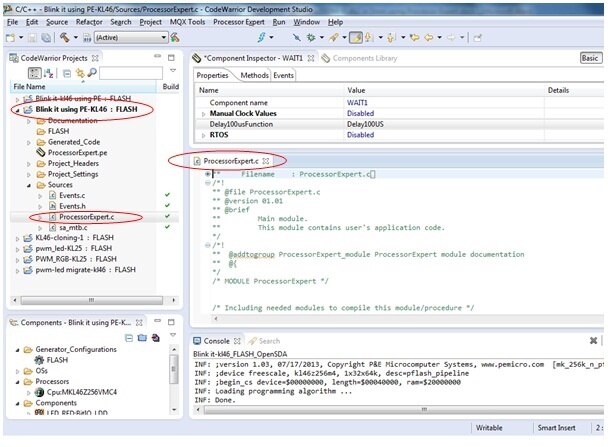Switch to the Methods tab
616x447 pixels.
tap(253, 75)
